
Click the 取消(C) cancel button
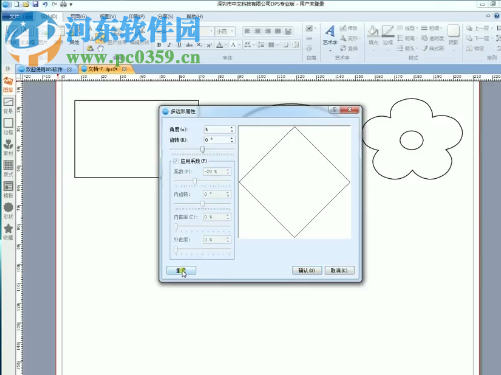click(x=339, y=270)
